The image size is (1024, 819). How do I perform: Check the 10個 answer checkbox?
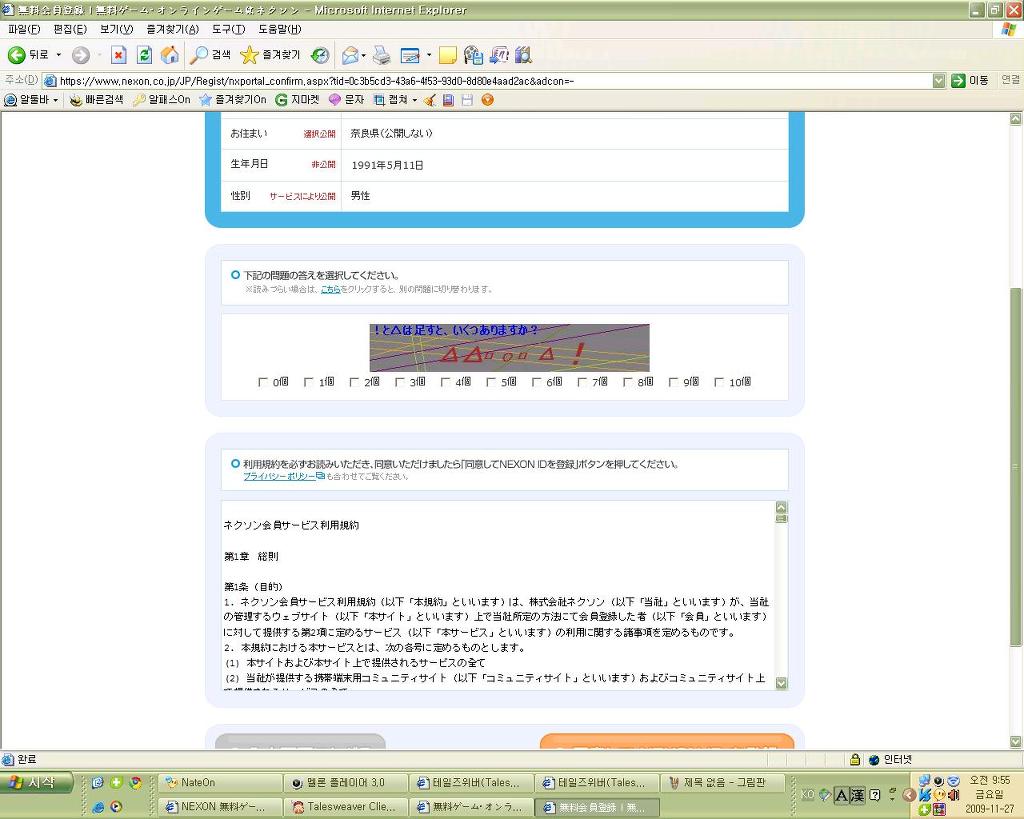click(x=719, y=382)
